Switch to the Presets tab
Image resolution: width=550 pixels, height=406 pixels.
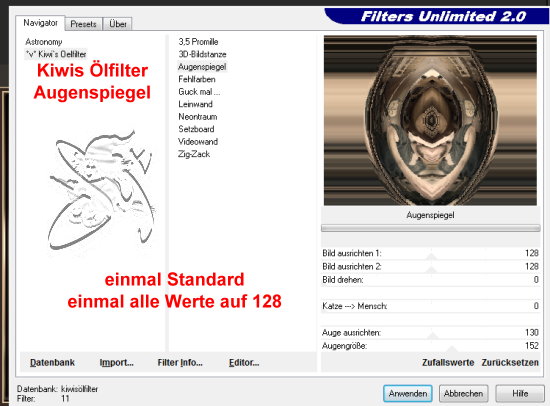click(x=83, y=24)
